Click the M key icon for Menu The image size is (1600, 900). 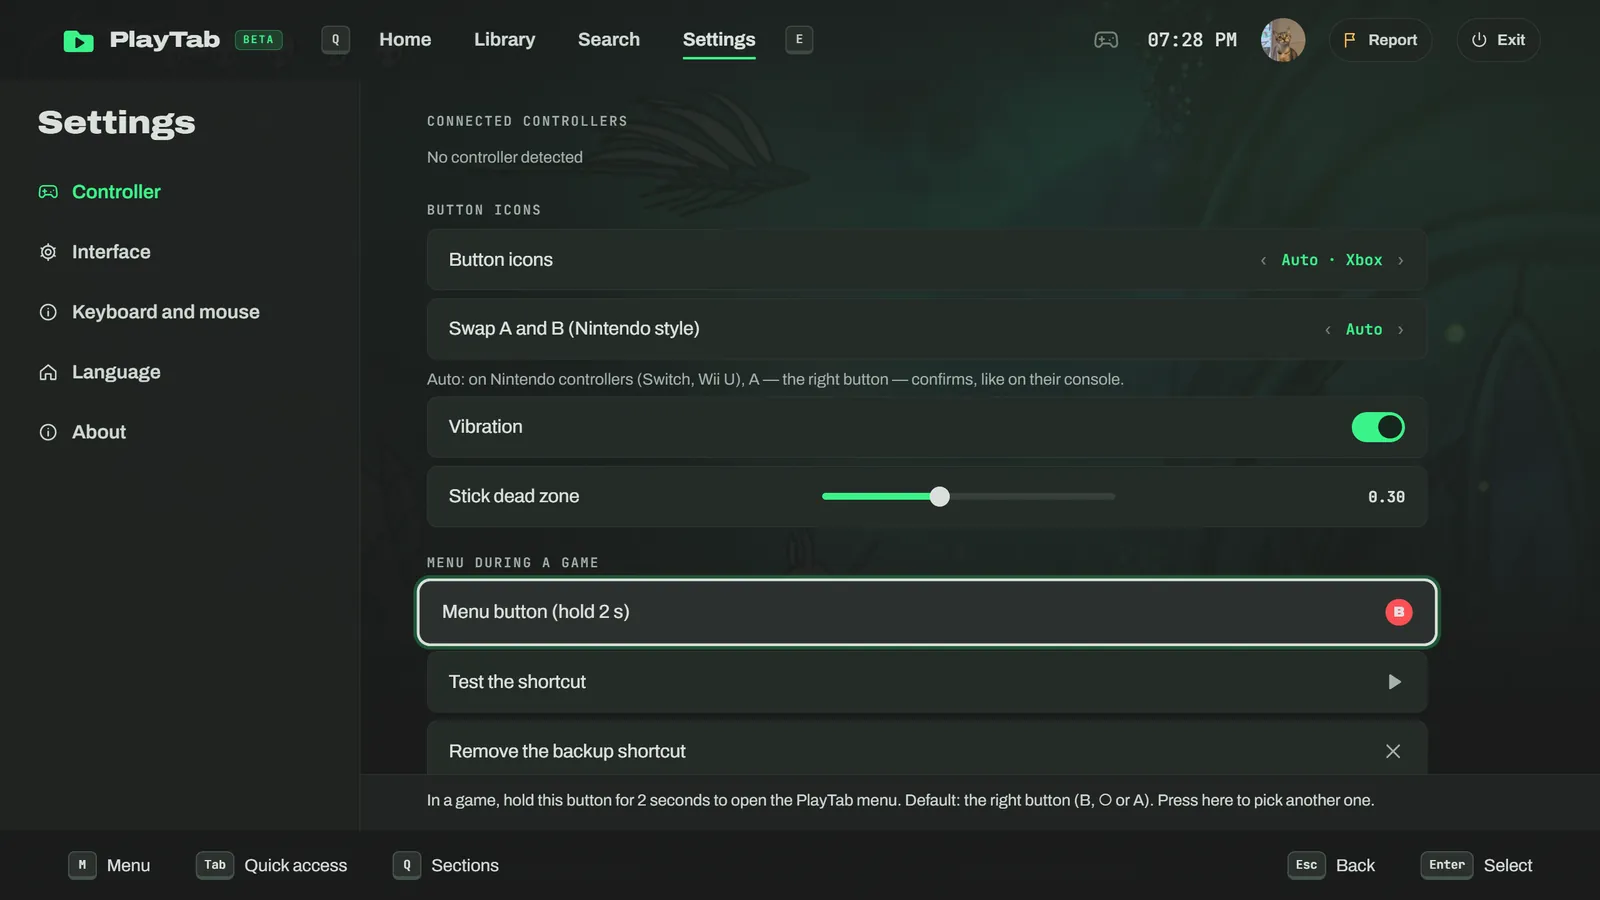click(x=82, y=865)
